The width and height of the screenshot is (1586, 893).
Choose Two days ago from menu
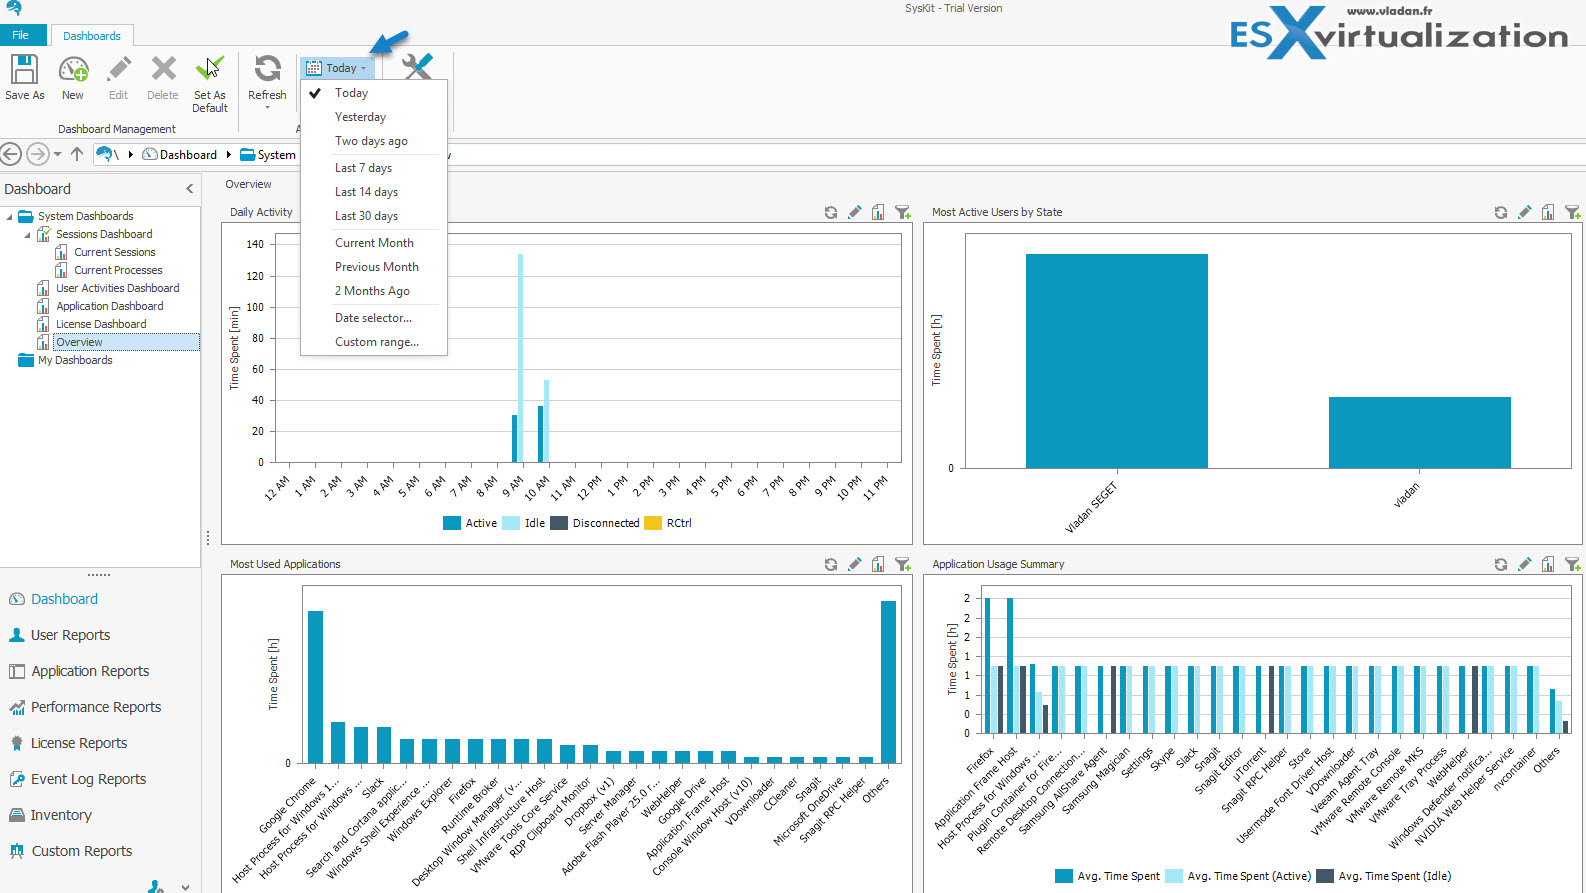point(373,141)
